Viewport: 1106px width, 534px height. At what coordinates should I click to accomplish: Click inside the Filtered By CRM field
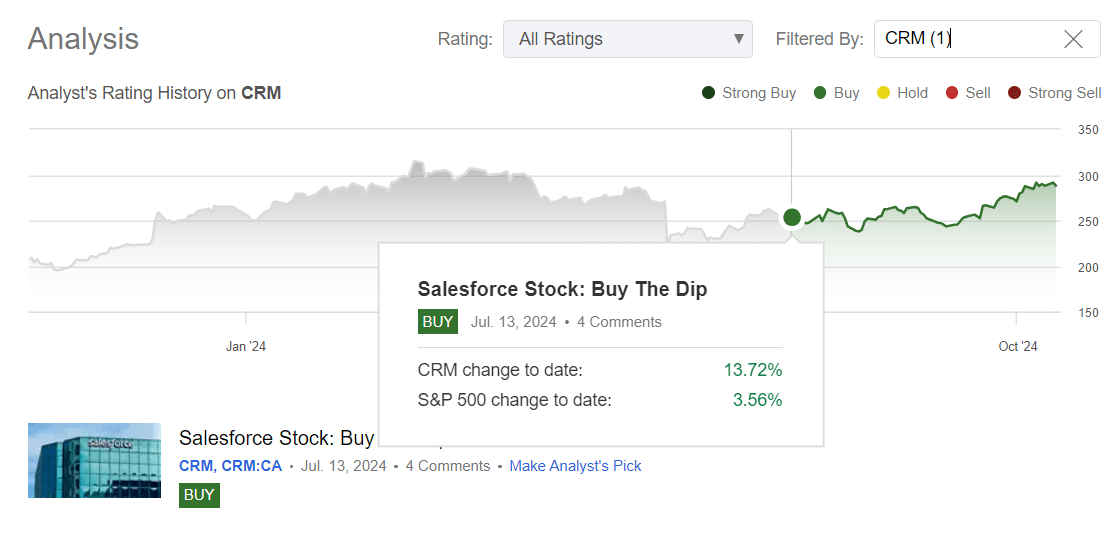coord(960,39)
